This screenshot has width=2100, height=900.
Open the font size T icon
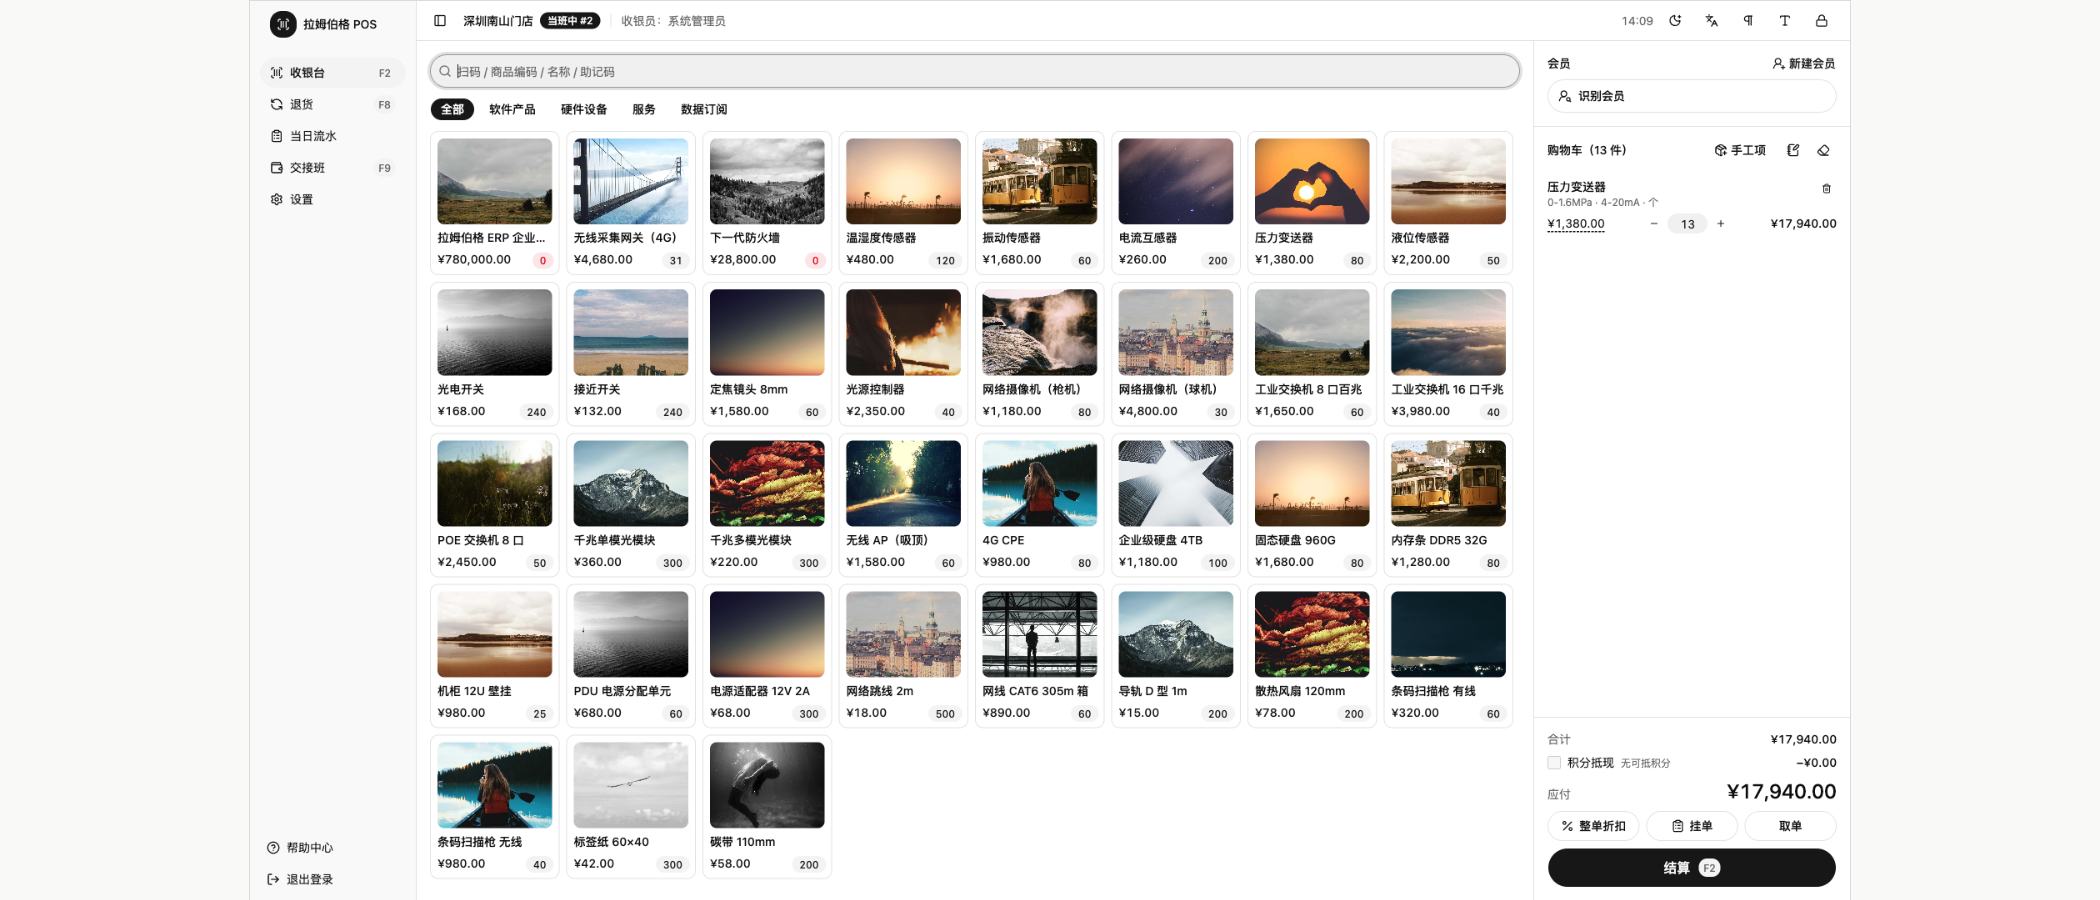click(1785, 21)
